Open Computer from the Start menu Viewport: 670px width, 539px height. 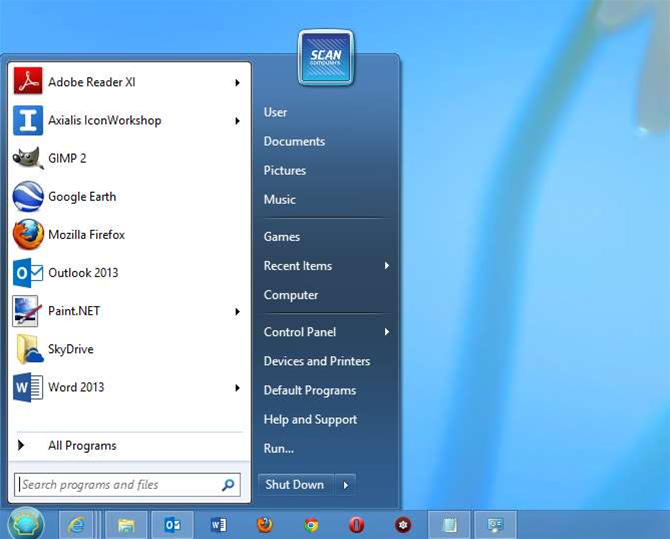tap(291, 295)
